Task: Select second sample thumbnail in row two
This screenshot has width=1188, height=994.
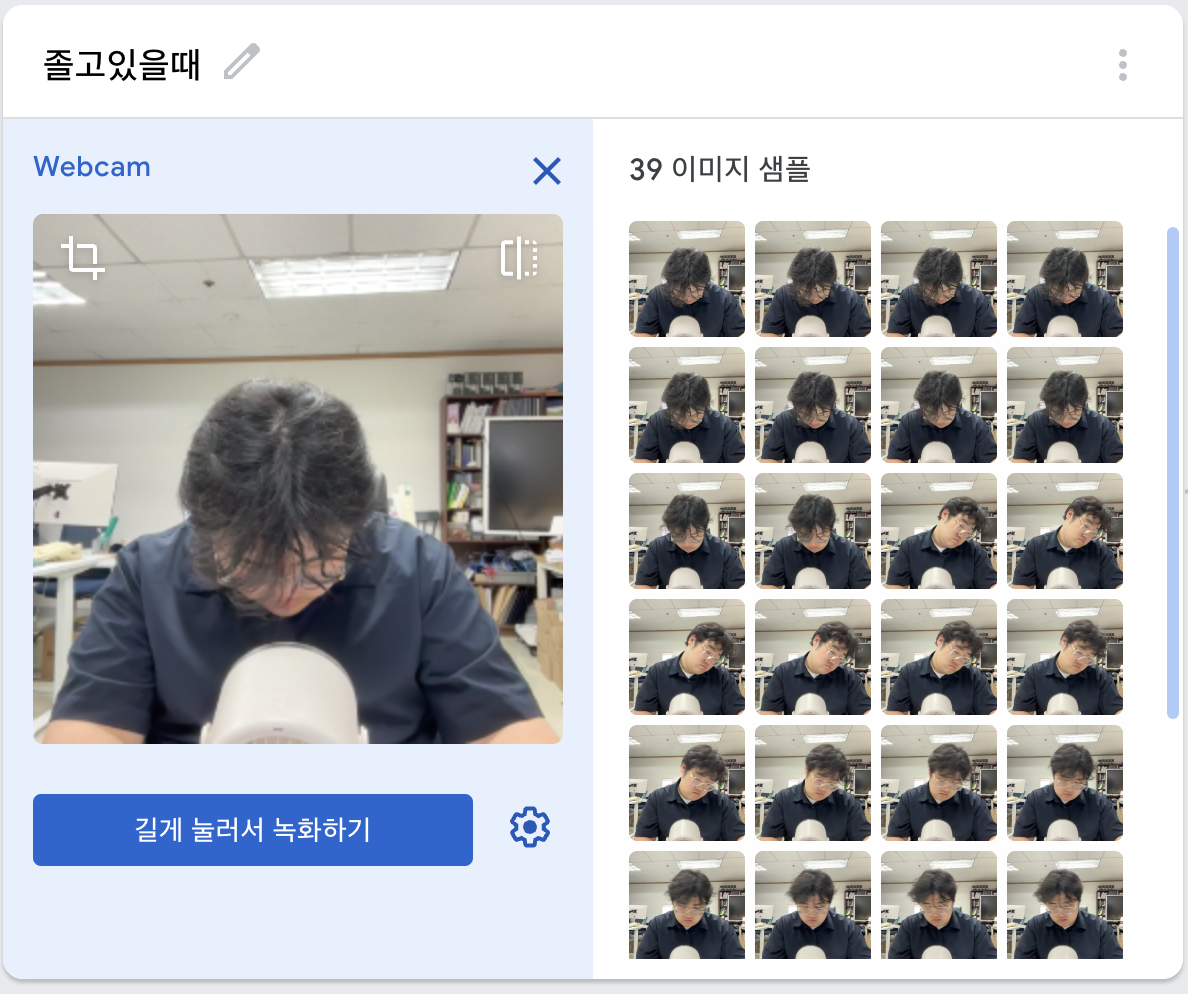Action: point(813,405)
